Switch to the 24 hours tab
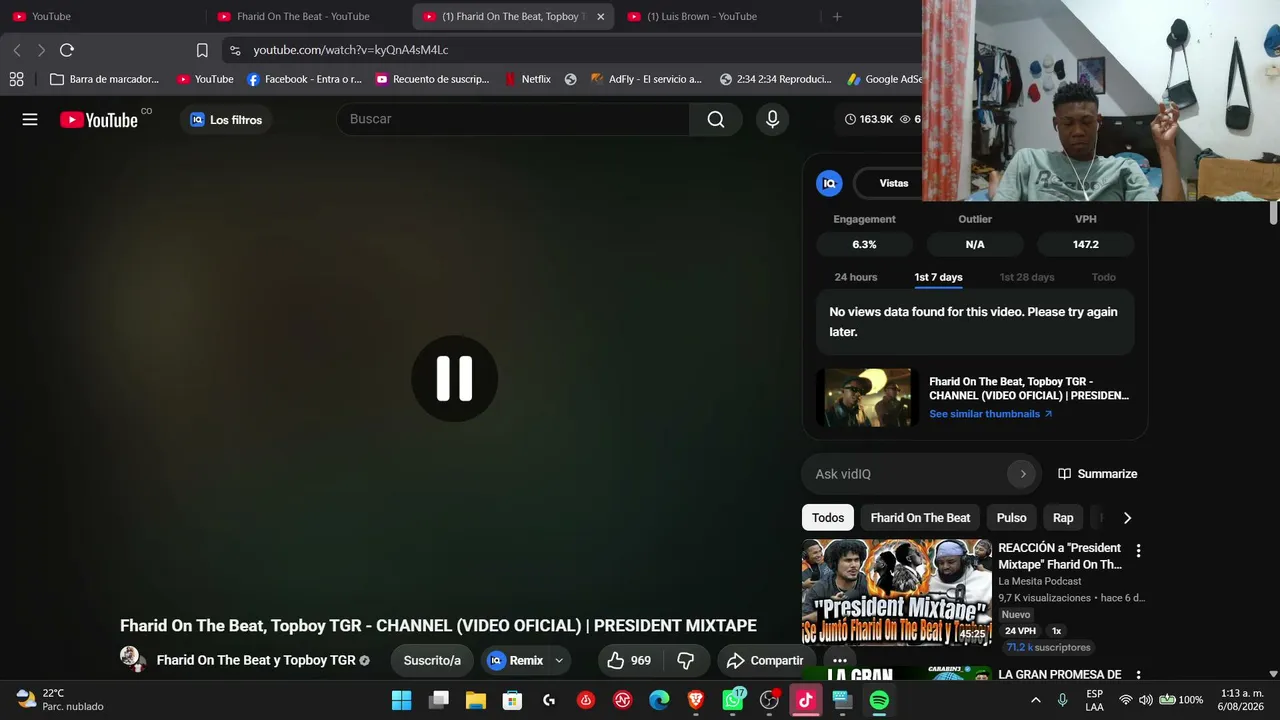Image resolution: width=1280 pixels, height=720 pixels. coord(856,277)
